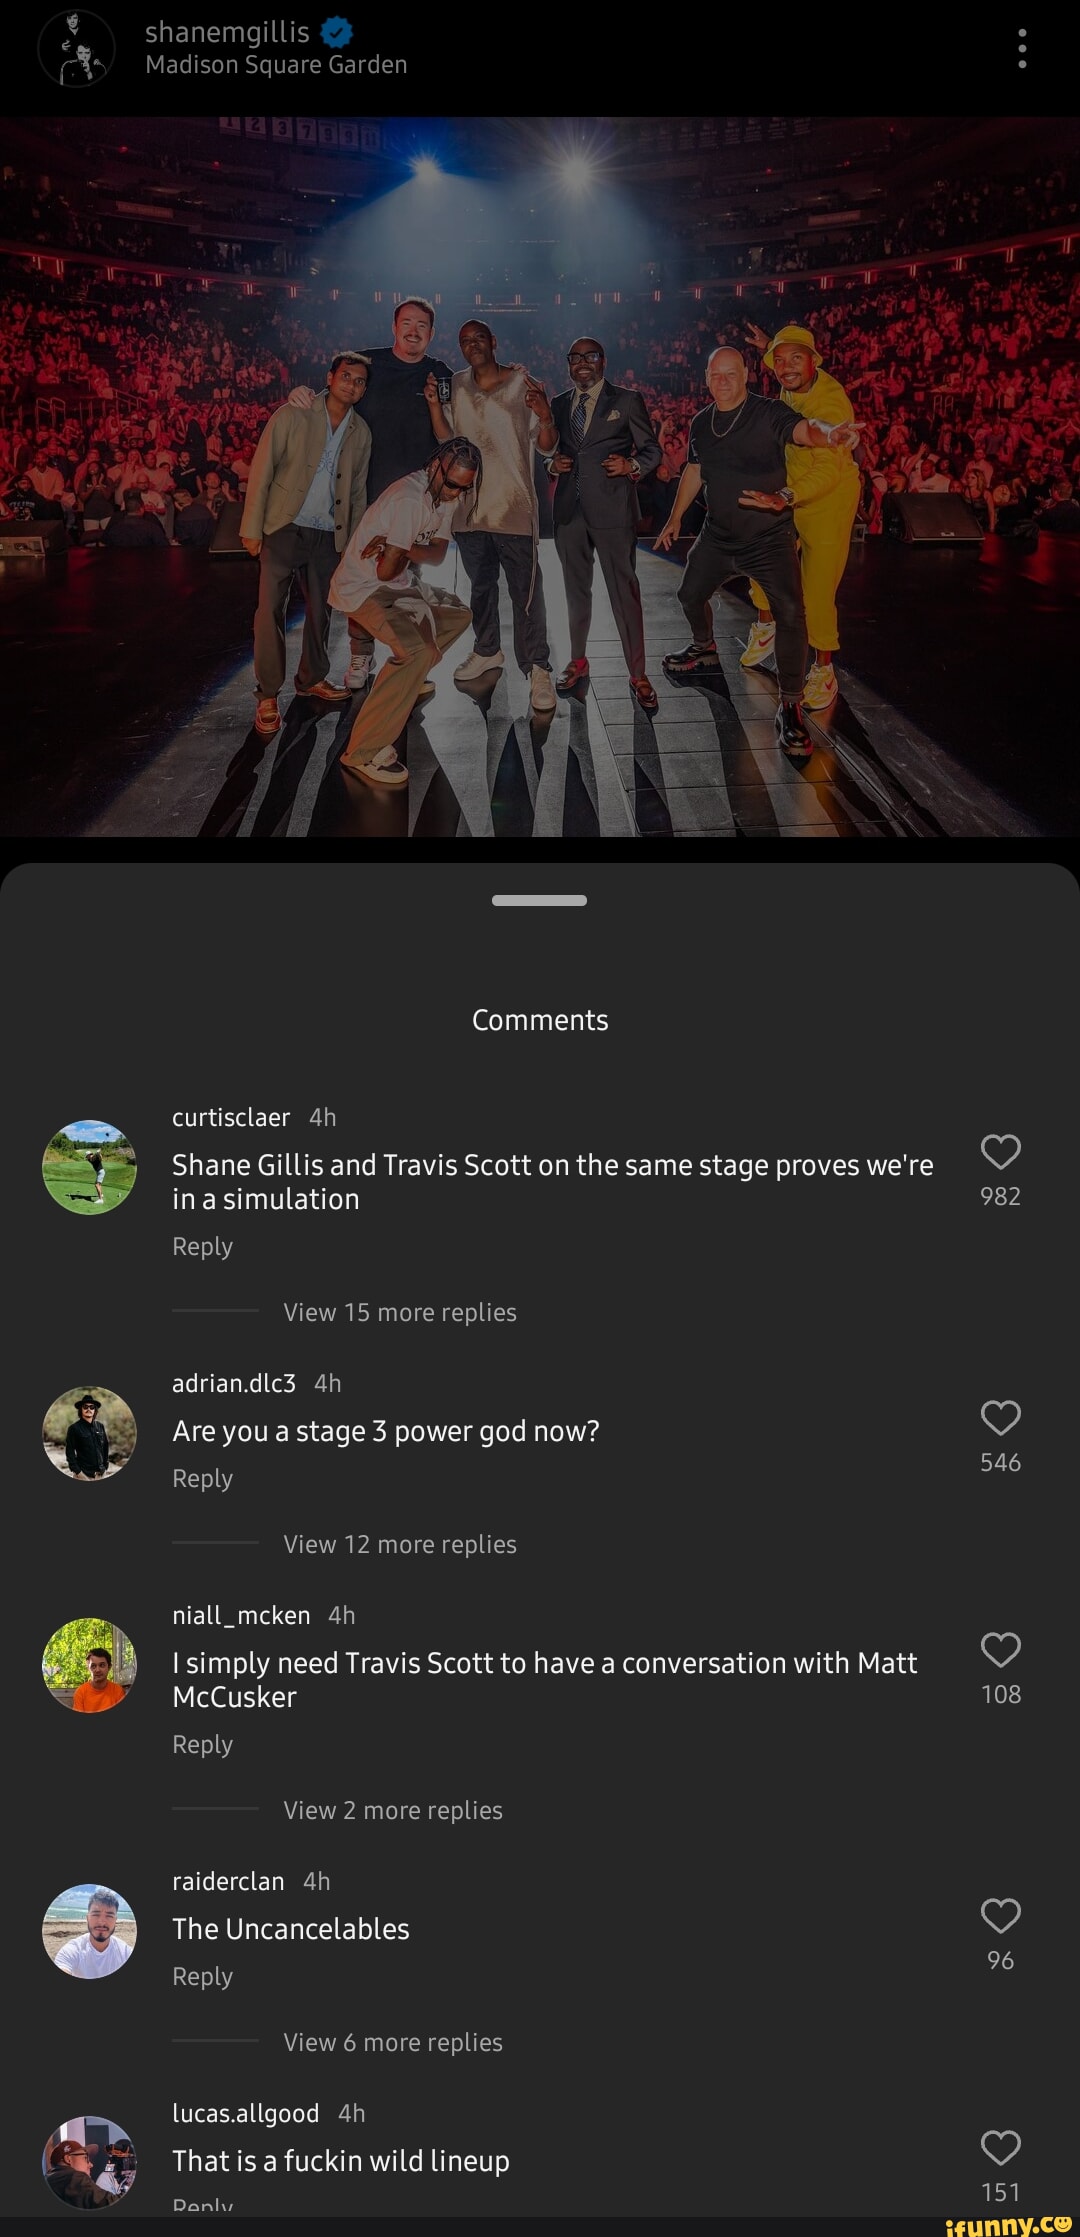Screen dimensions: 1080x2237
Task: Open curtisclaer's profile picture
Action: click(x=89, y=1167)
